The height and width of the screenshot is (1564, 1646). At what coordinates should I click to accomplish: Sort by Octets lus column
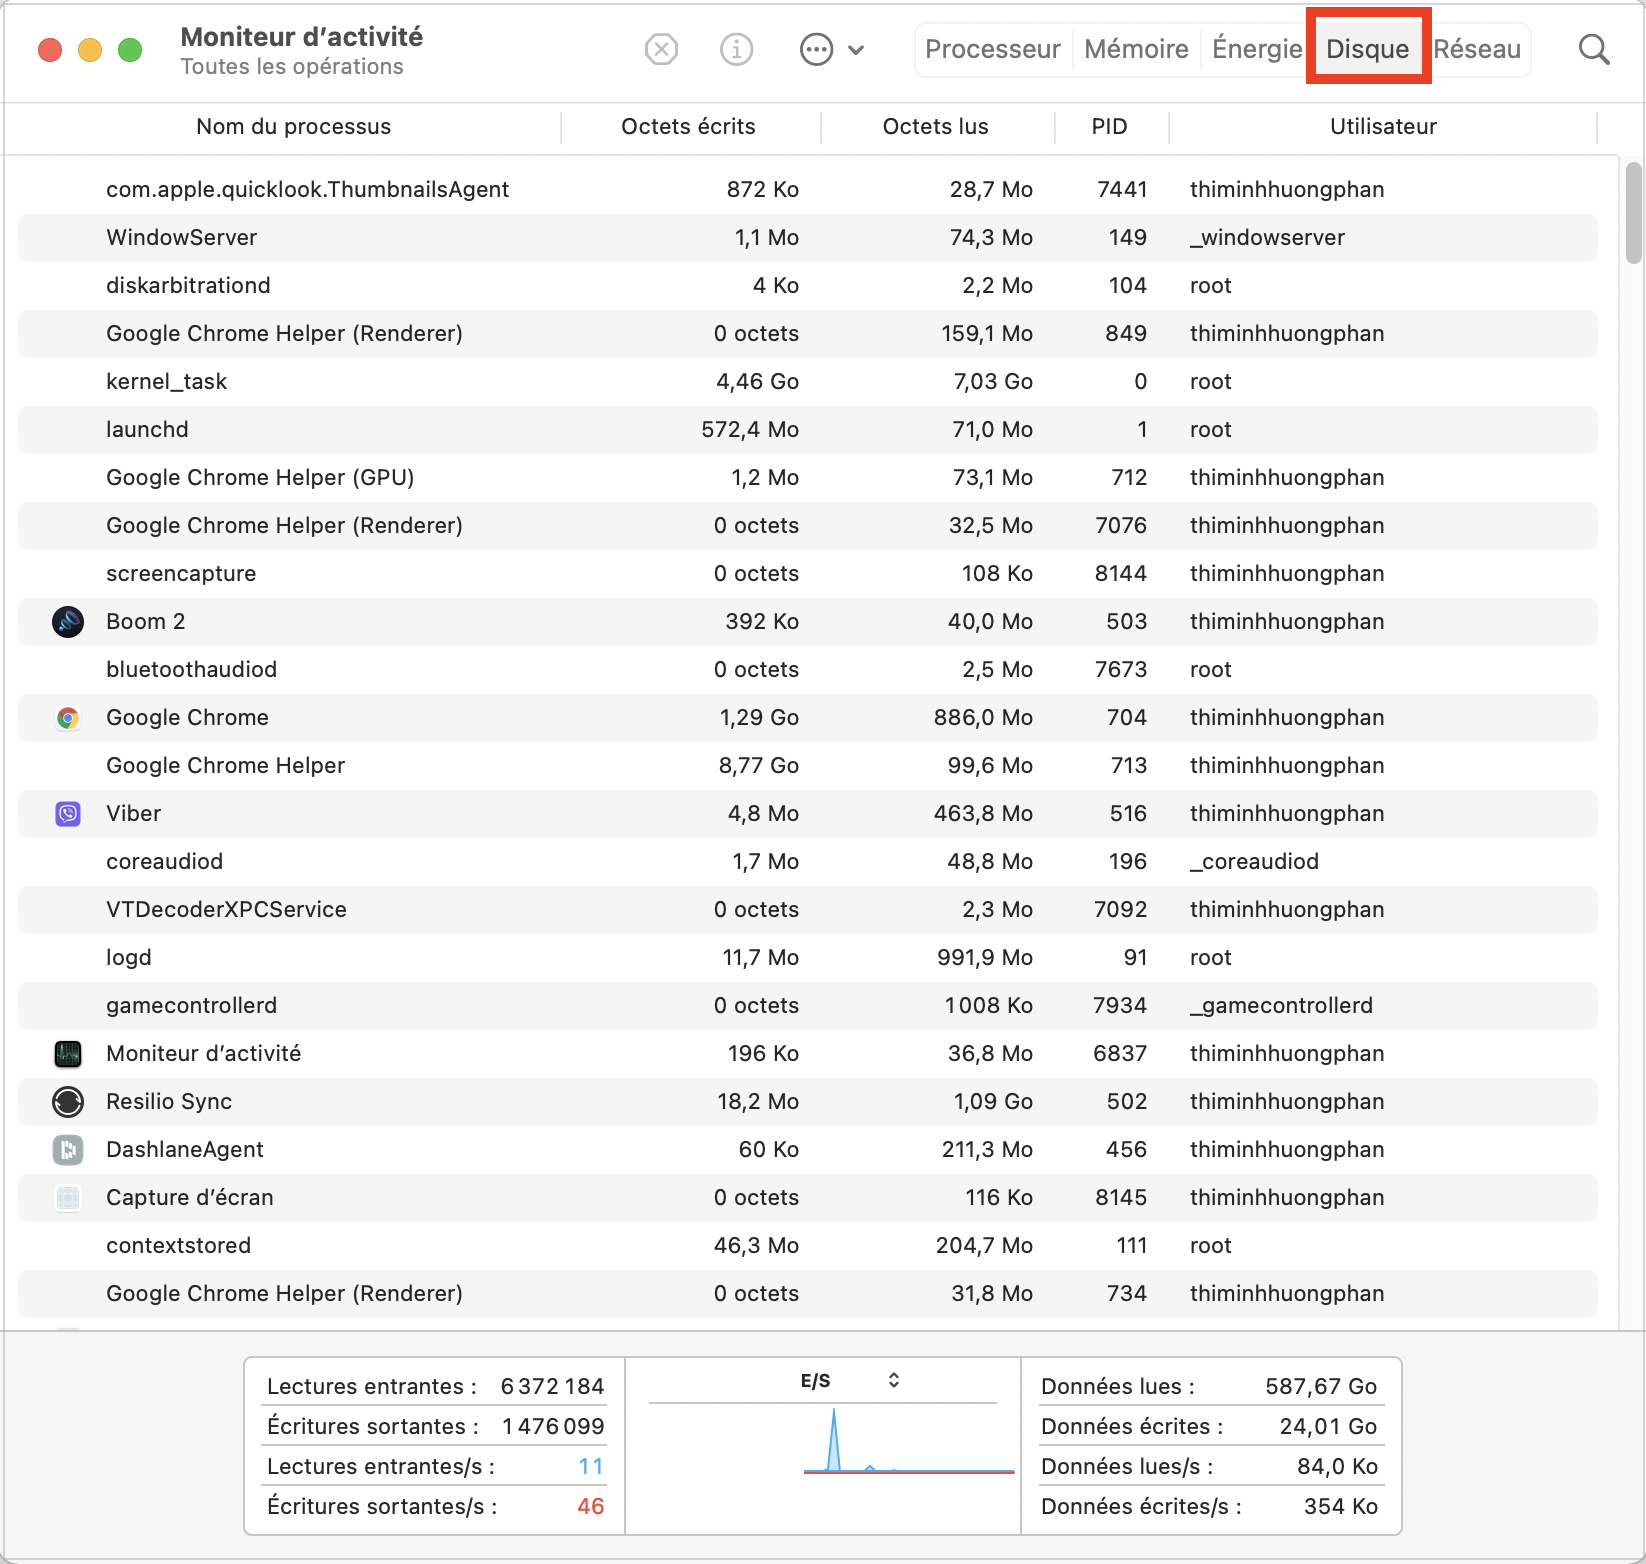click(x=935, y=127)
